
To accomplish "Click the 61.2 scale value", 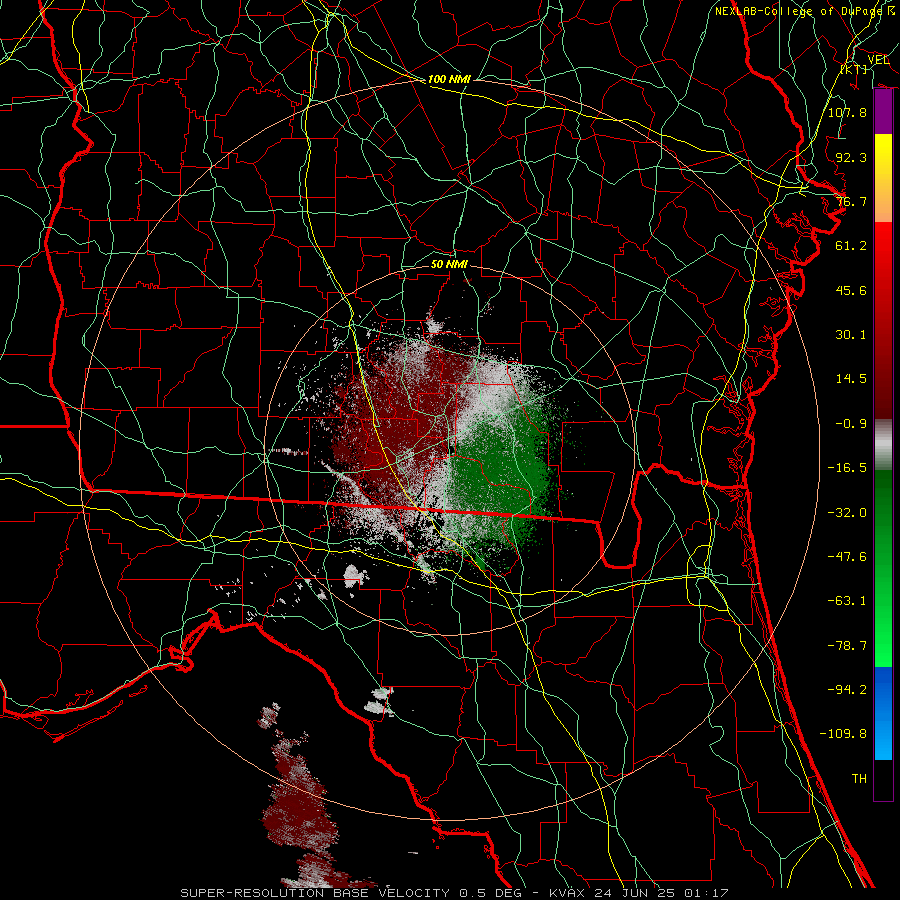I will pyautogui.click(x=851, y=246).
